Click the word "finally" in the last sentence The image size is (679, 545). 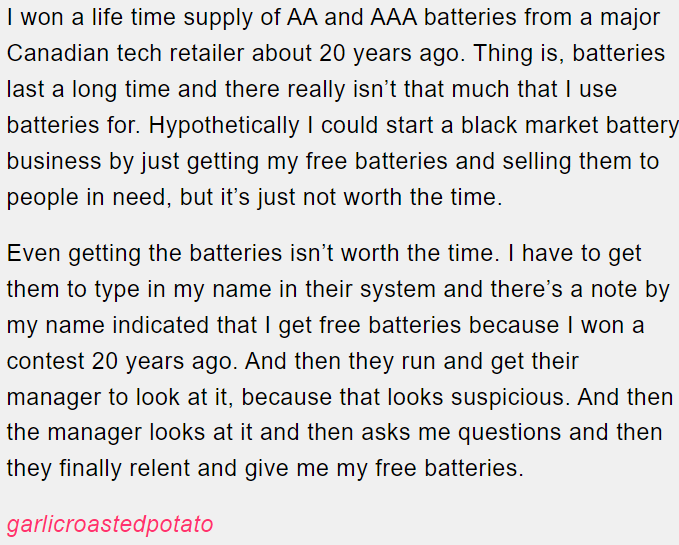90,469
